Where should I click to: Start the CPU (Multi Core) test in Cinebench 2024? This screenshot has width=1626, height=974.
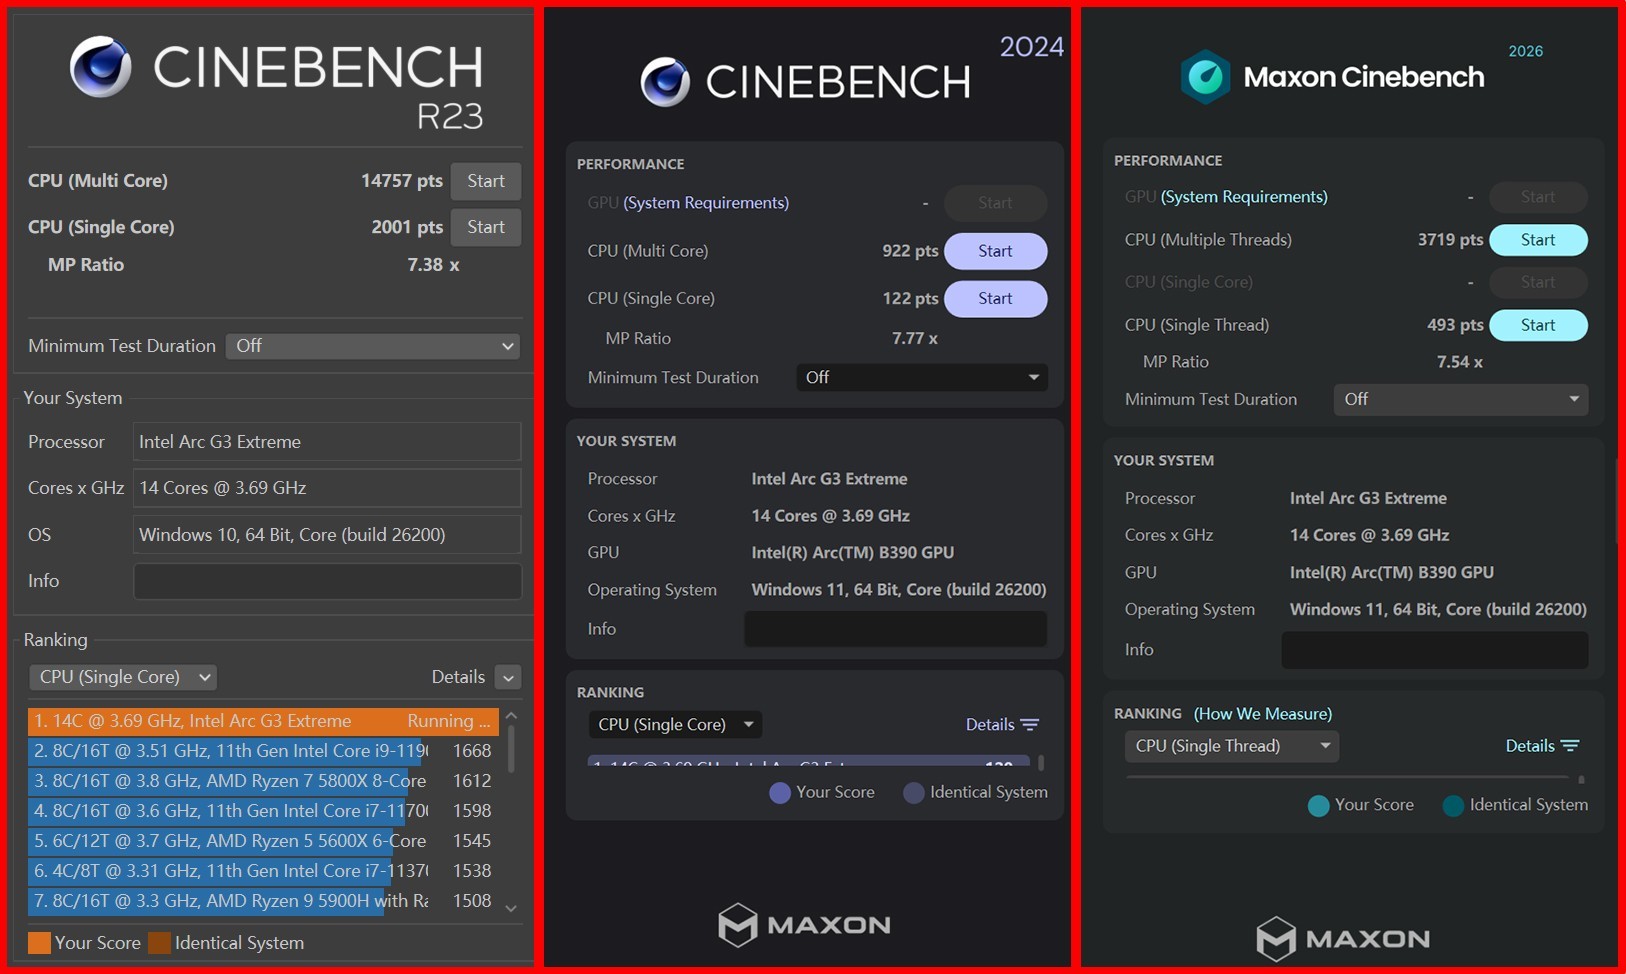(x=995, y=251)
